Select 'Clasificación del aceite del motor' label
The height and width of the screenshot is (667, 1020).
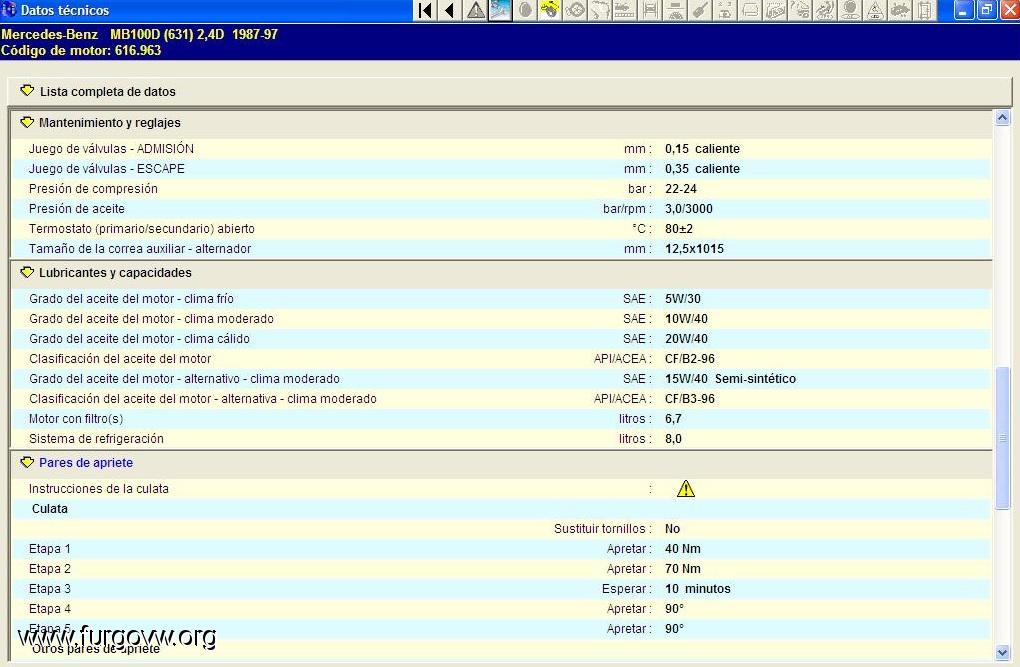(x=120, y=359)
